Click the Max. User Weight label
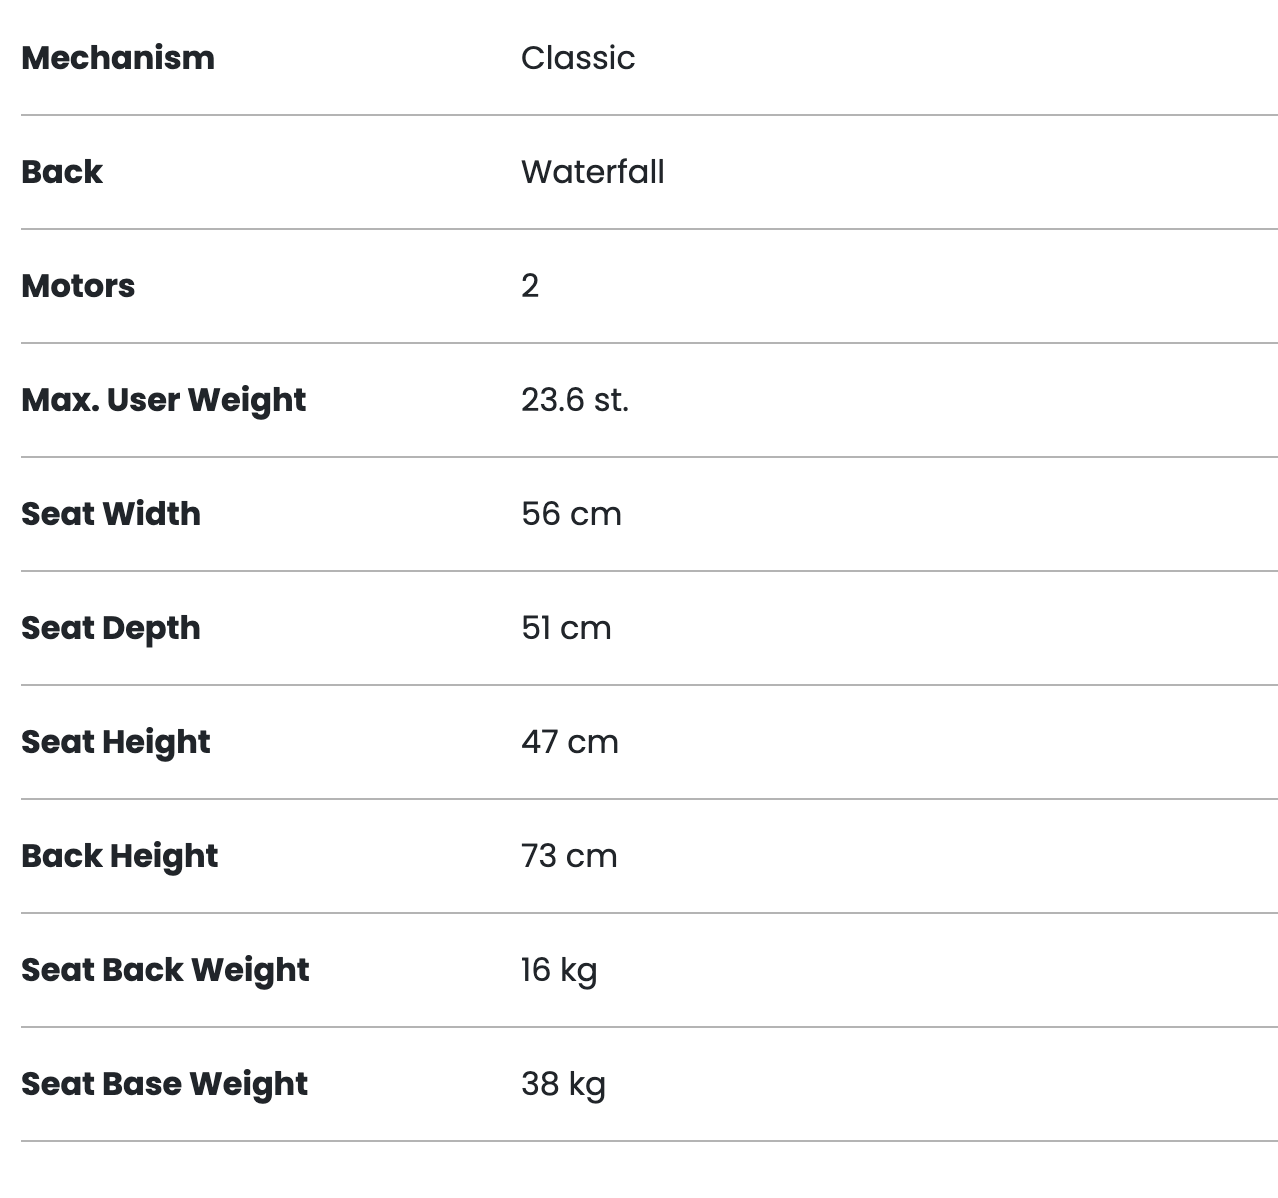Image resolution: width=1278 pixels, height=1198 pixels. [x=164, y=400]
